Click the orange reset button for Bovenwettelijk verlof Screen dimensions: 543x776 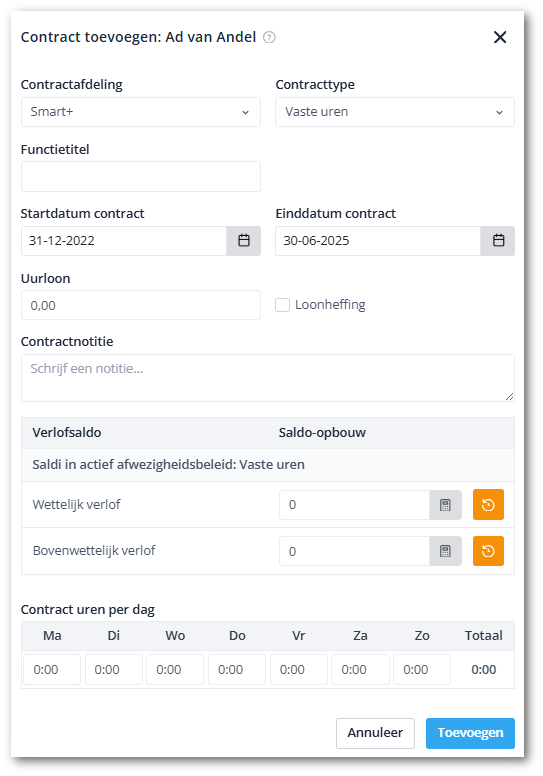point(488,551)
